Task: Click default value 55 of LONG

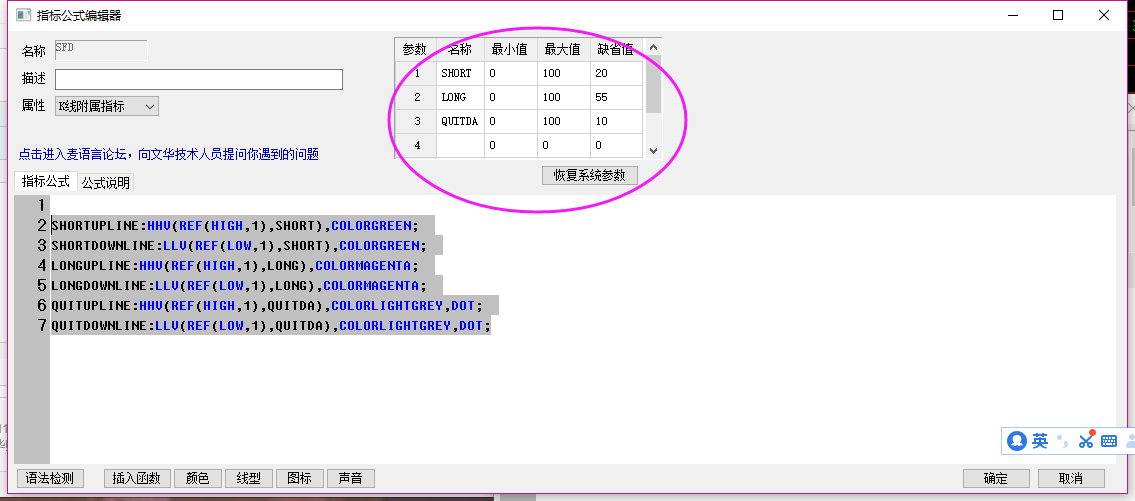Action: tap(616, 97)
